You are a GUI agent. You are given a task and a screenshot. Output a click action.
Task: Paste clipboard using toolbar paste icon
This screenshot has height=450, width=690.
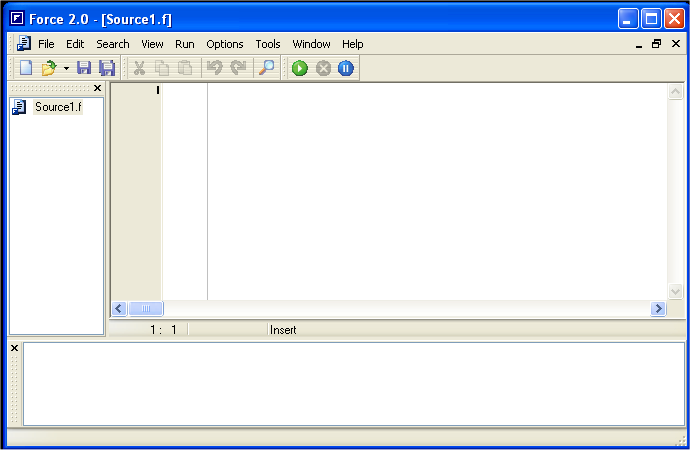(185, 68)
